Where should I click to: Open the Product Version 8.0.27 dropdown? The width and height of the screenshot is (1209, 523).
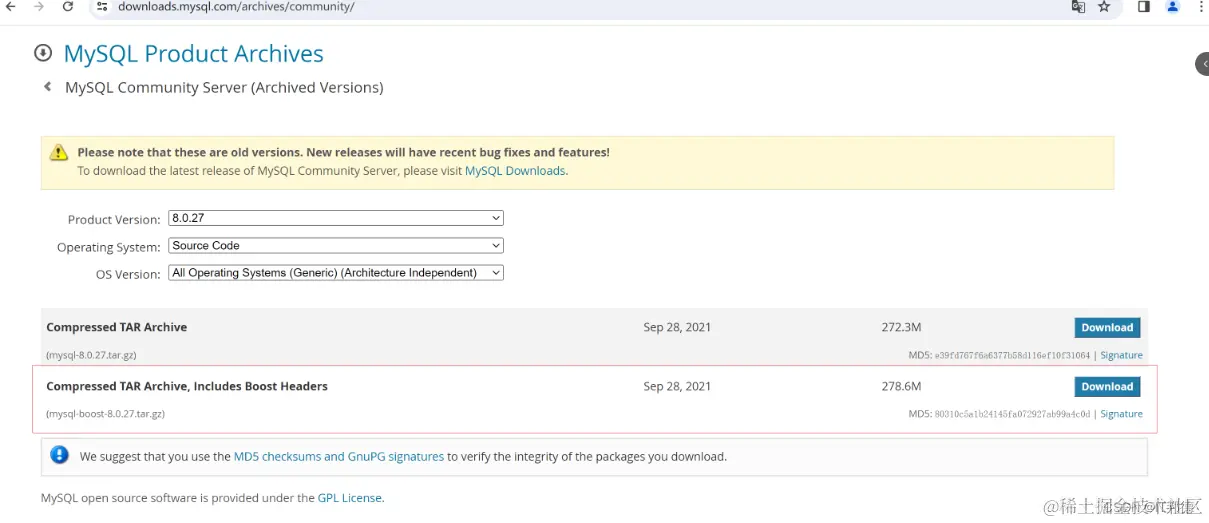click(336, 218)
